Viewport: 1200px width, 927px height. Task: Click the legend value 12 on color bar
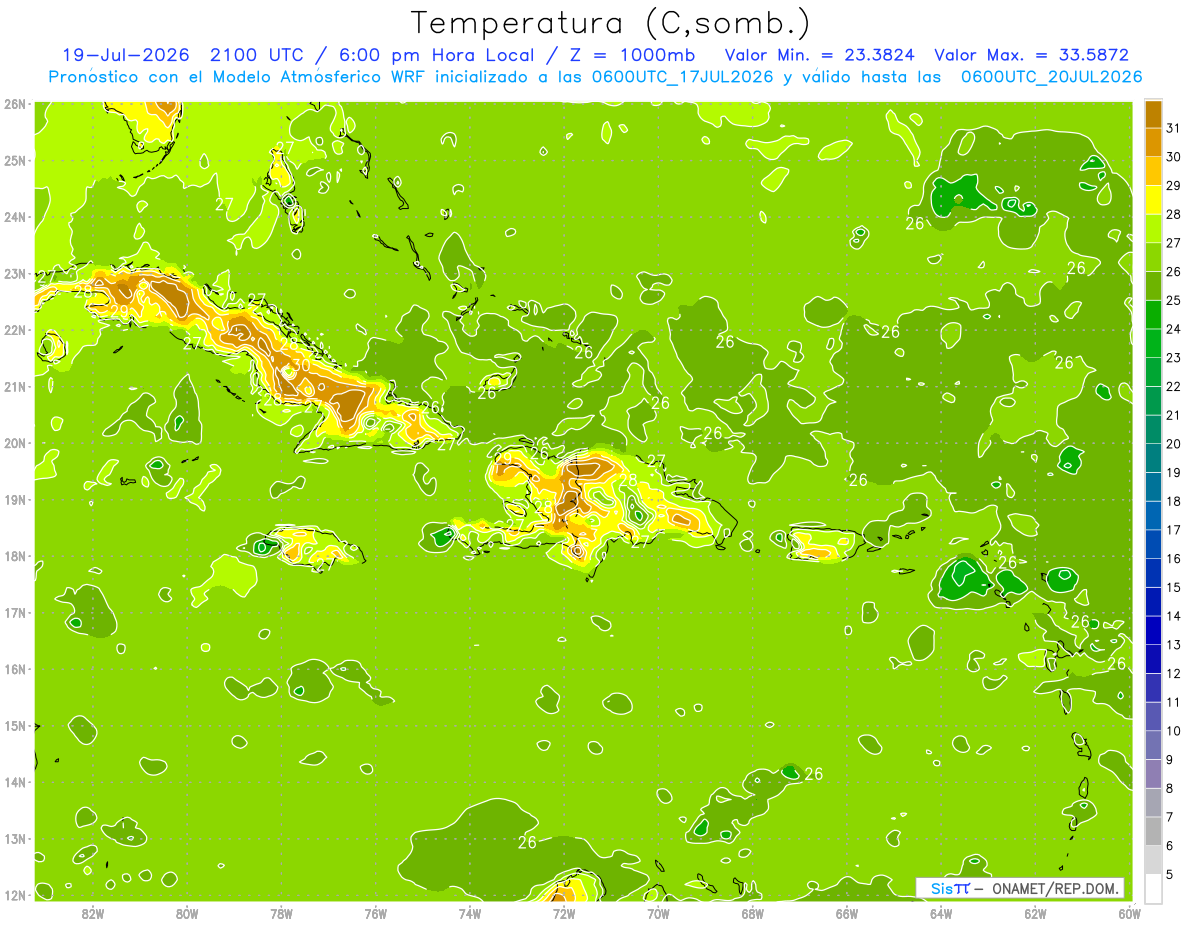(x=1174, y=673)
